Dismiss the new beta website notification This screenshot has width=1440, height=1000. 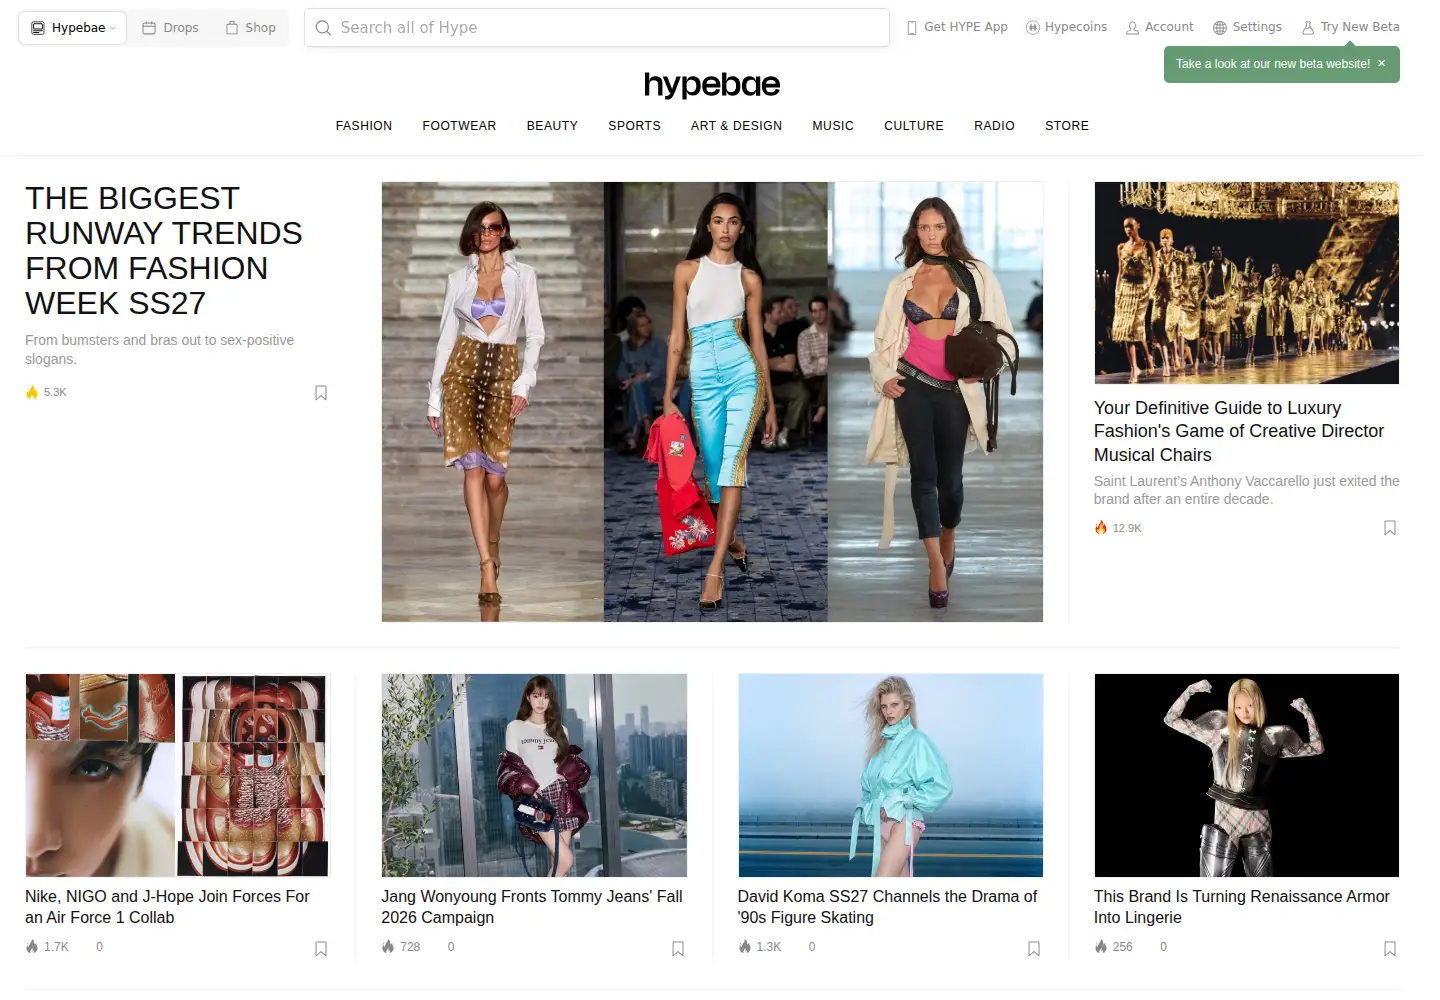coord(1382,63)
